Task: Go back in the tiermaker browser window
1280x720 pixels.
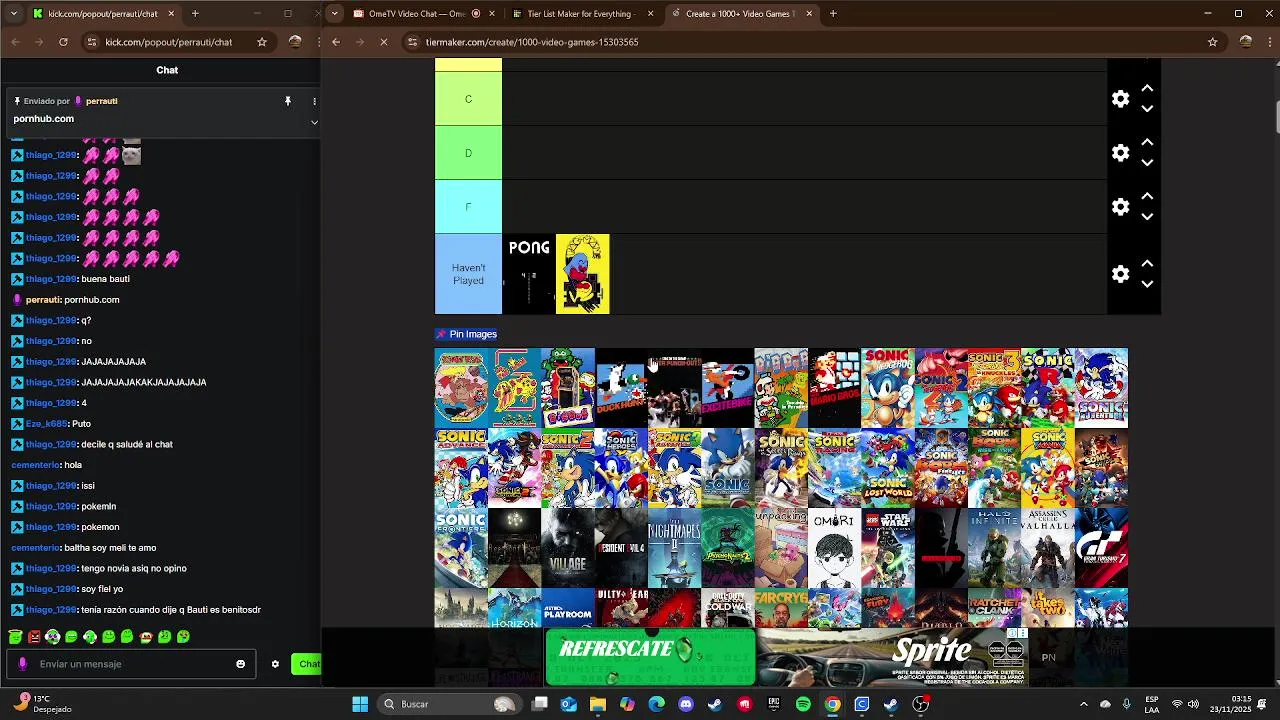Action: tap(336, 42)
